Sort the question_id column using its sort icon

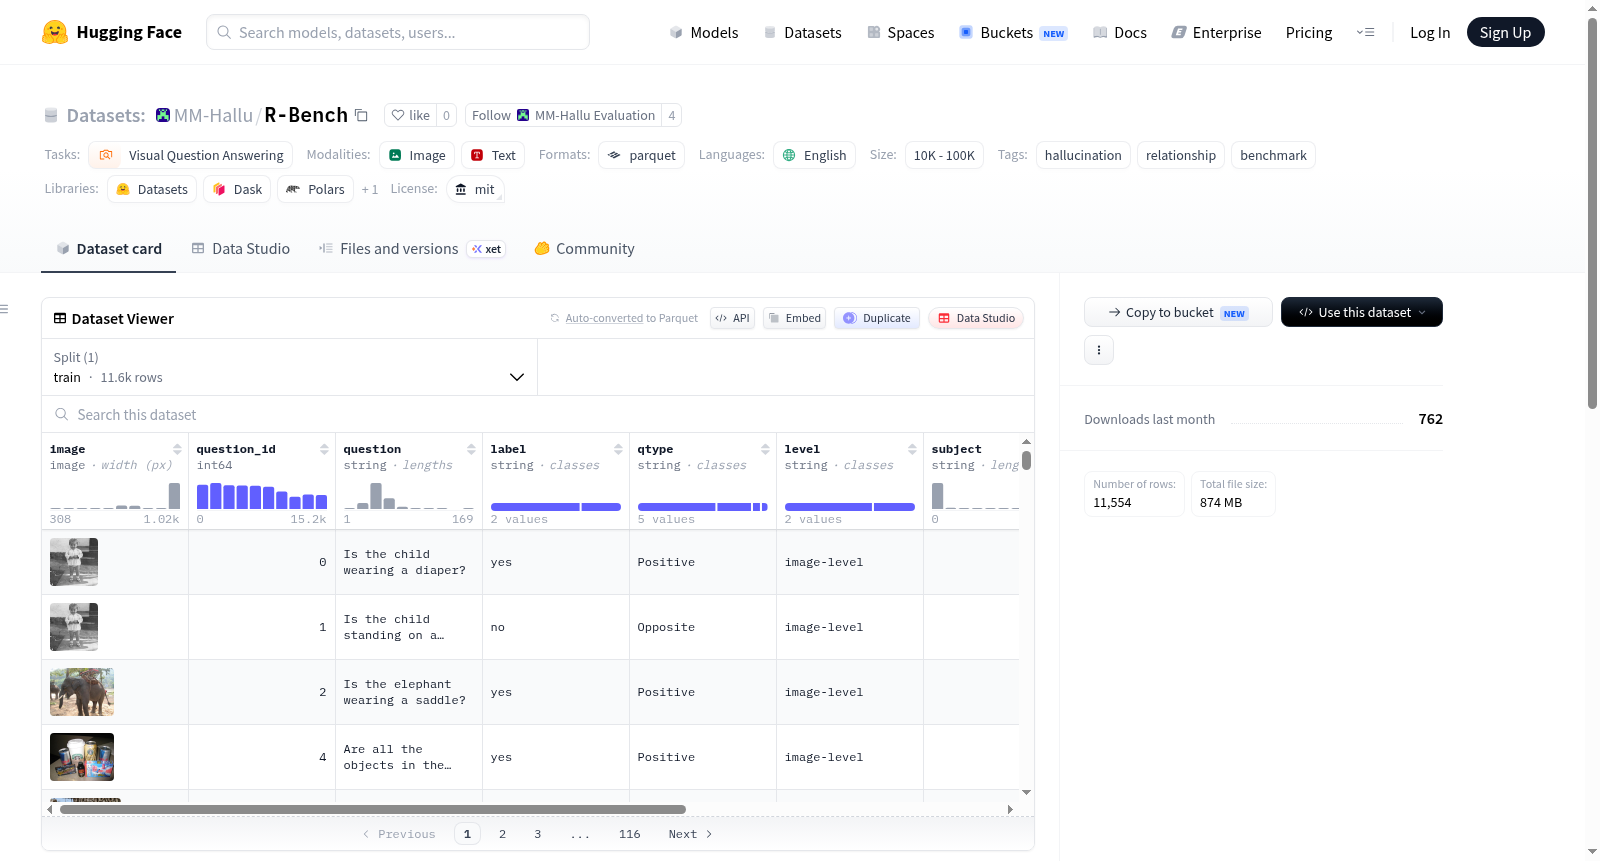click(x=324, y=449)
